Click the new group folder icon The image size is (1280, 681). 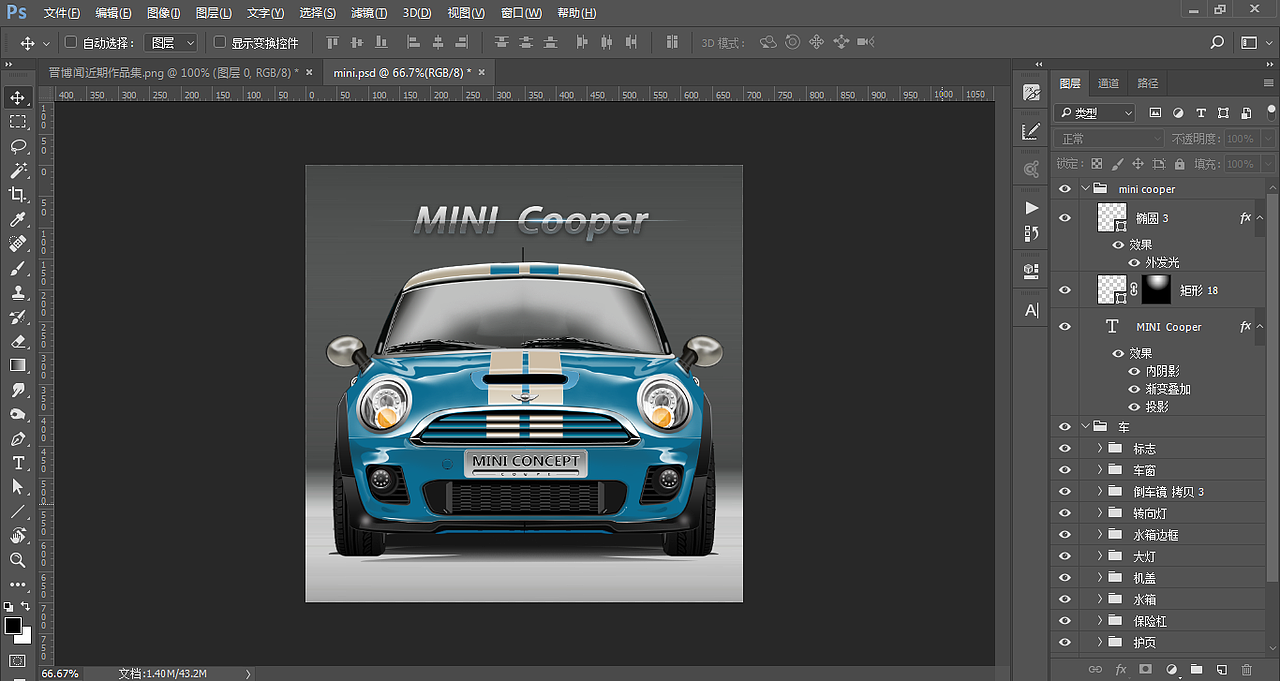(x=1196, y=669)
